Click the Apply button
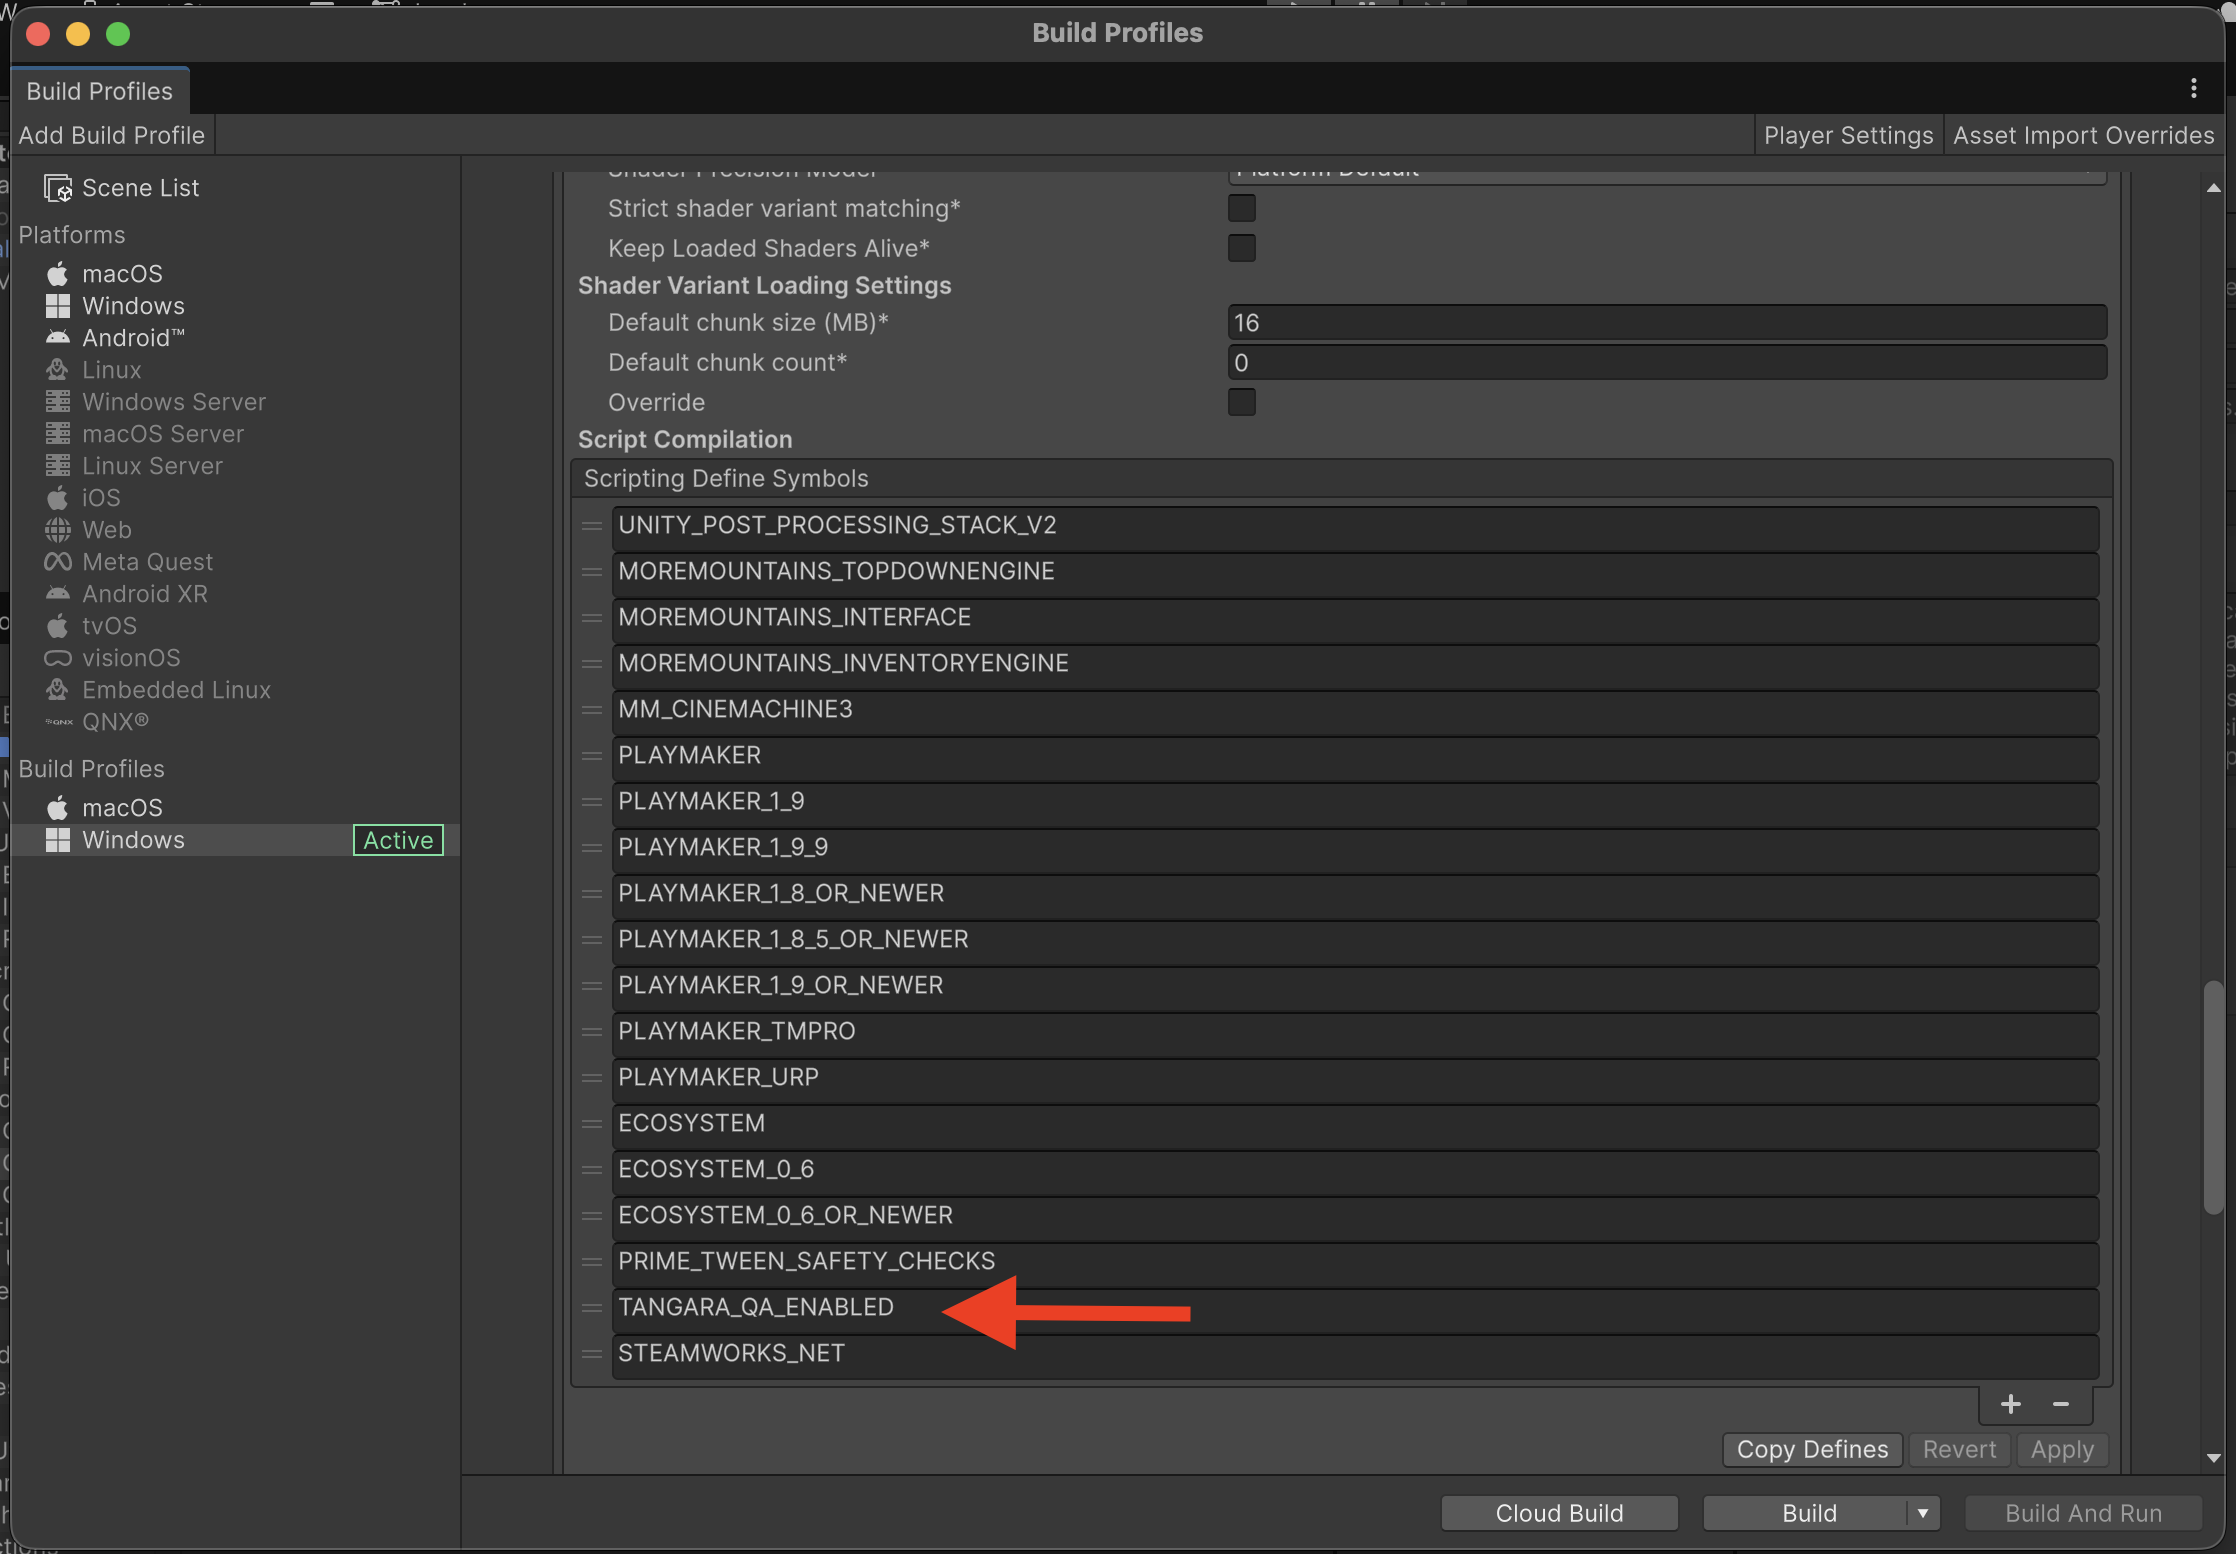The image size is (2236, 1554). 2062,1449
